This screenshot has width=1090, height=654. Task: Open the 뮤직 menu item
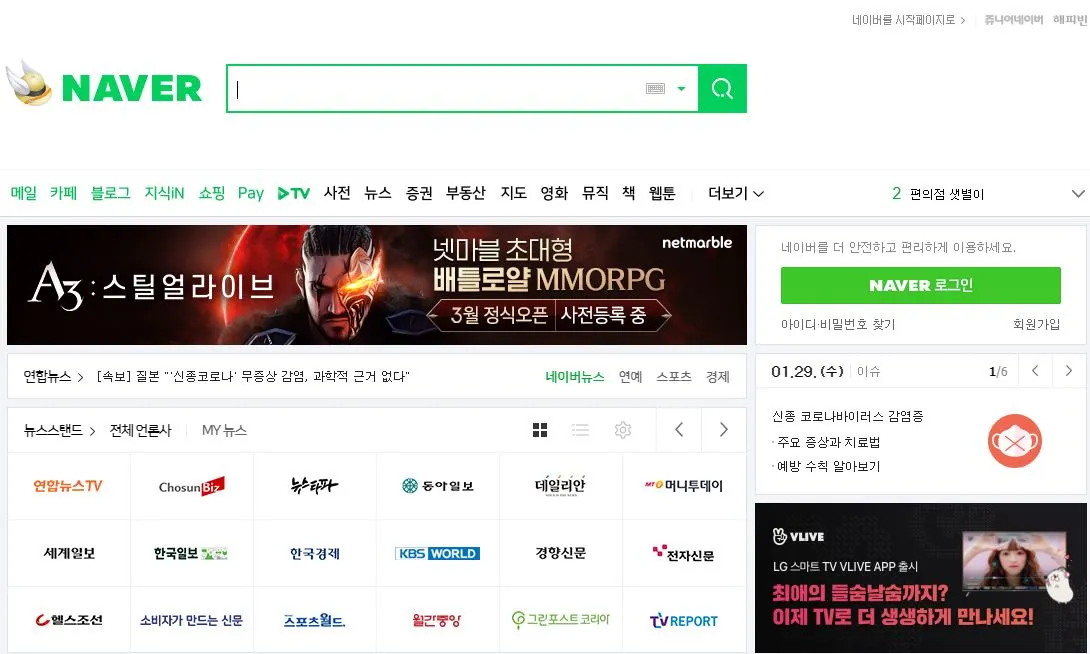click(x=595, y=193)
